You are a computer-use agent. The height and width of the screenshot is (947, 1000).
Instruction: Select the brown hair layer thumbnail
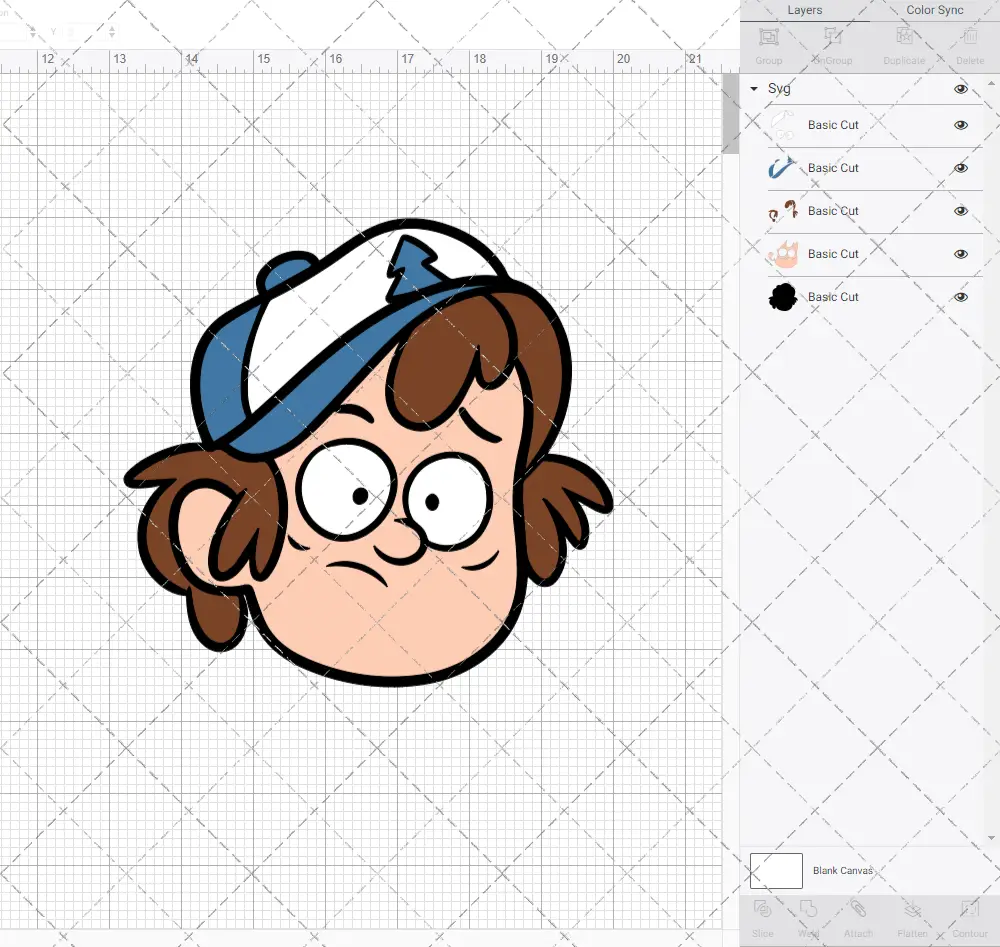[x=783, y=211]
